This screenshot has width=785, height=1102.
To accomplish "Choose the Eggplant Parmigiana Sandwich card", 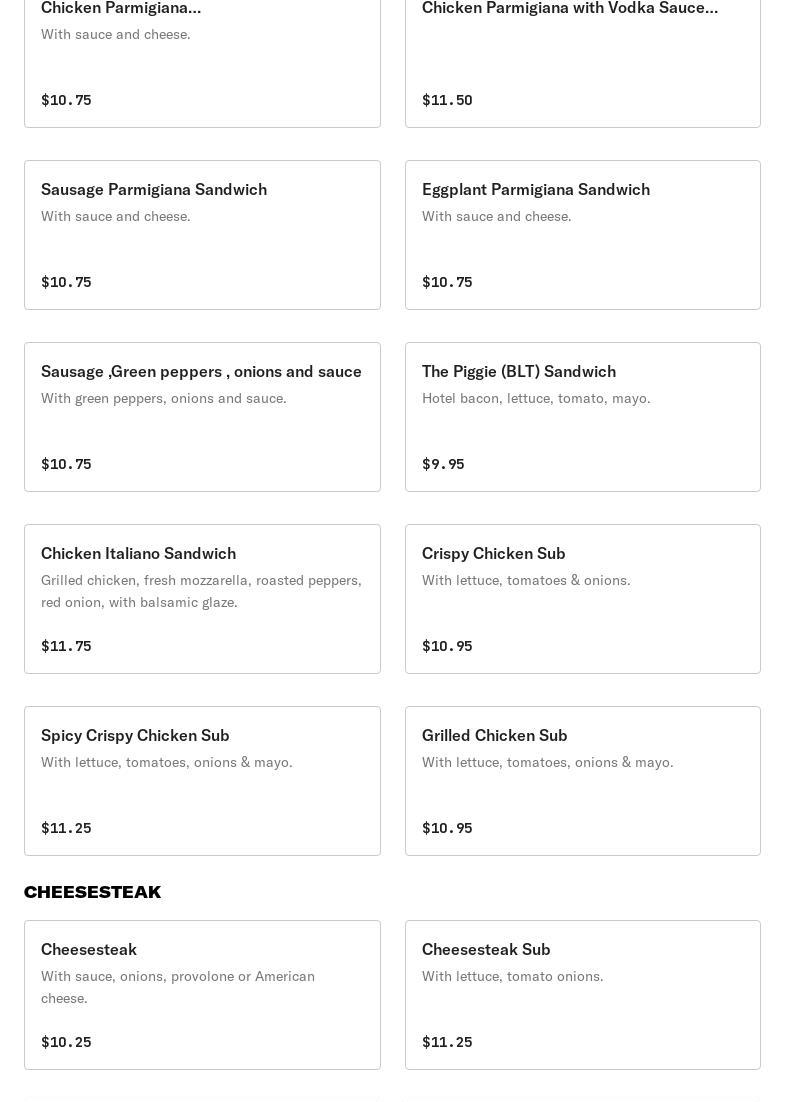I will (582, 235).
